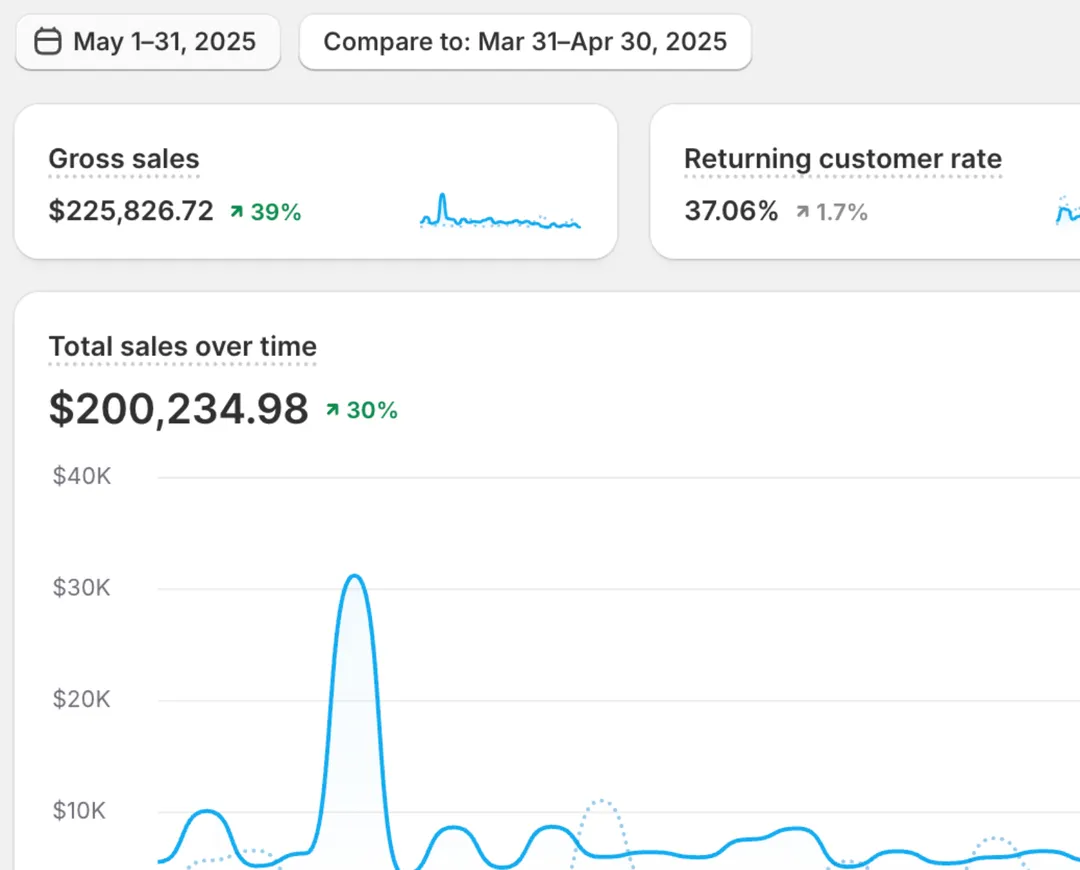
Task: Click the 30% total sales increase arrow
Action: point(333,410)
